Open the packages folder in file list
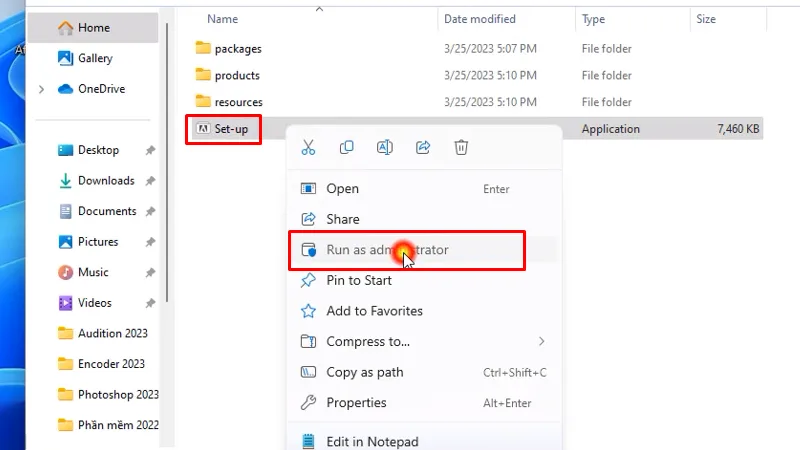The image size is (800, 450). coord(237,48)
